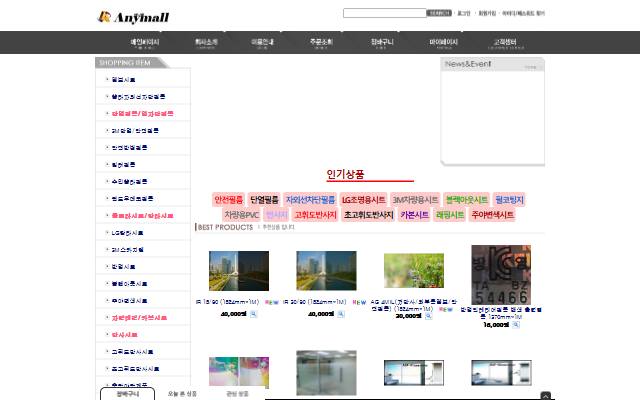Open the KC mark 54466 product thumbnail
The width and height of the screenshot is (640, 400).
coord(501,275)
